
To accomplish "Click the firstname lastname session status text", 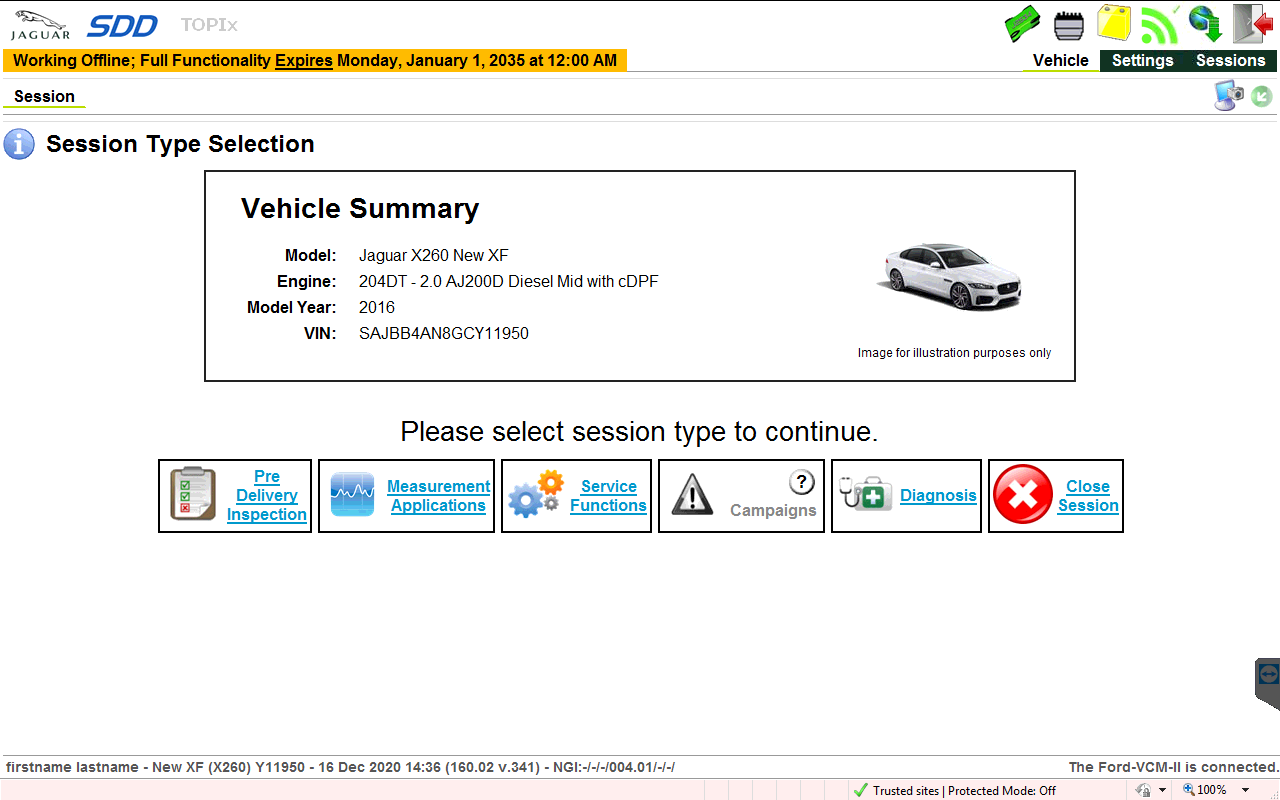I will [x=340, y=767].
